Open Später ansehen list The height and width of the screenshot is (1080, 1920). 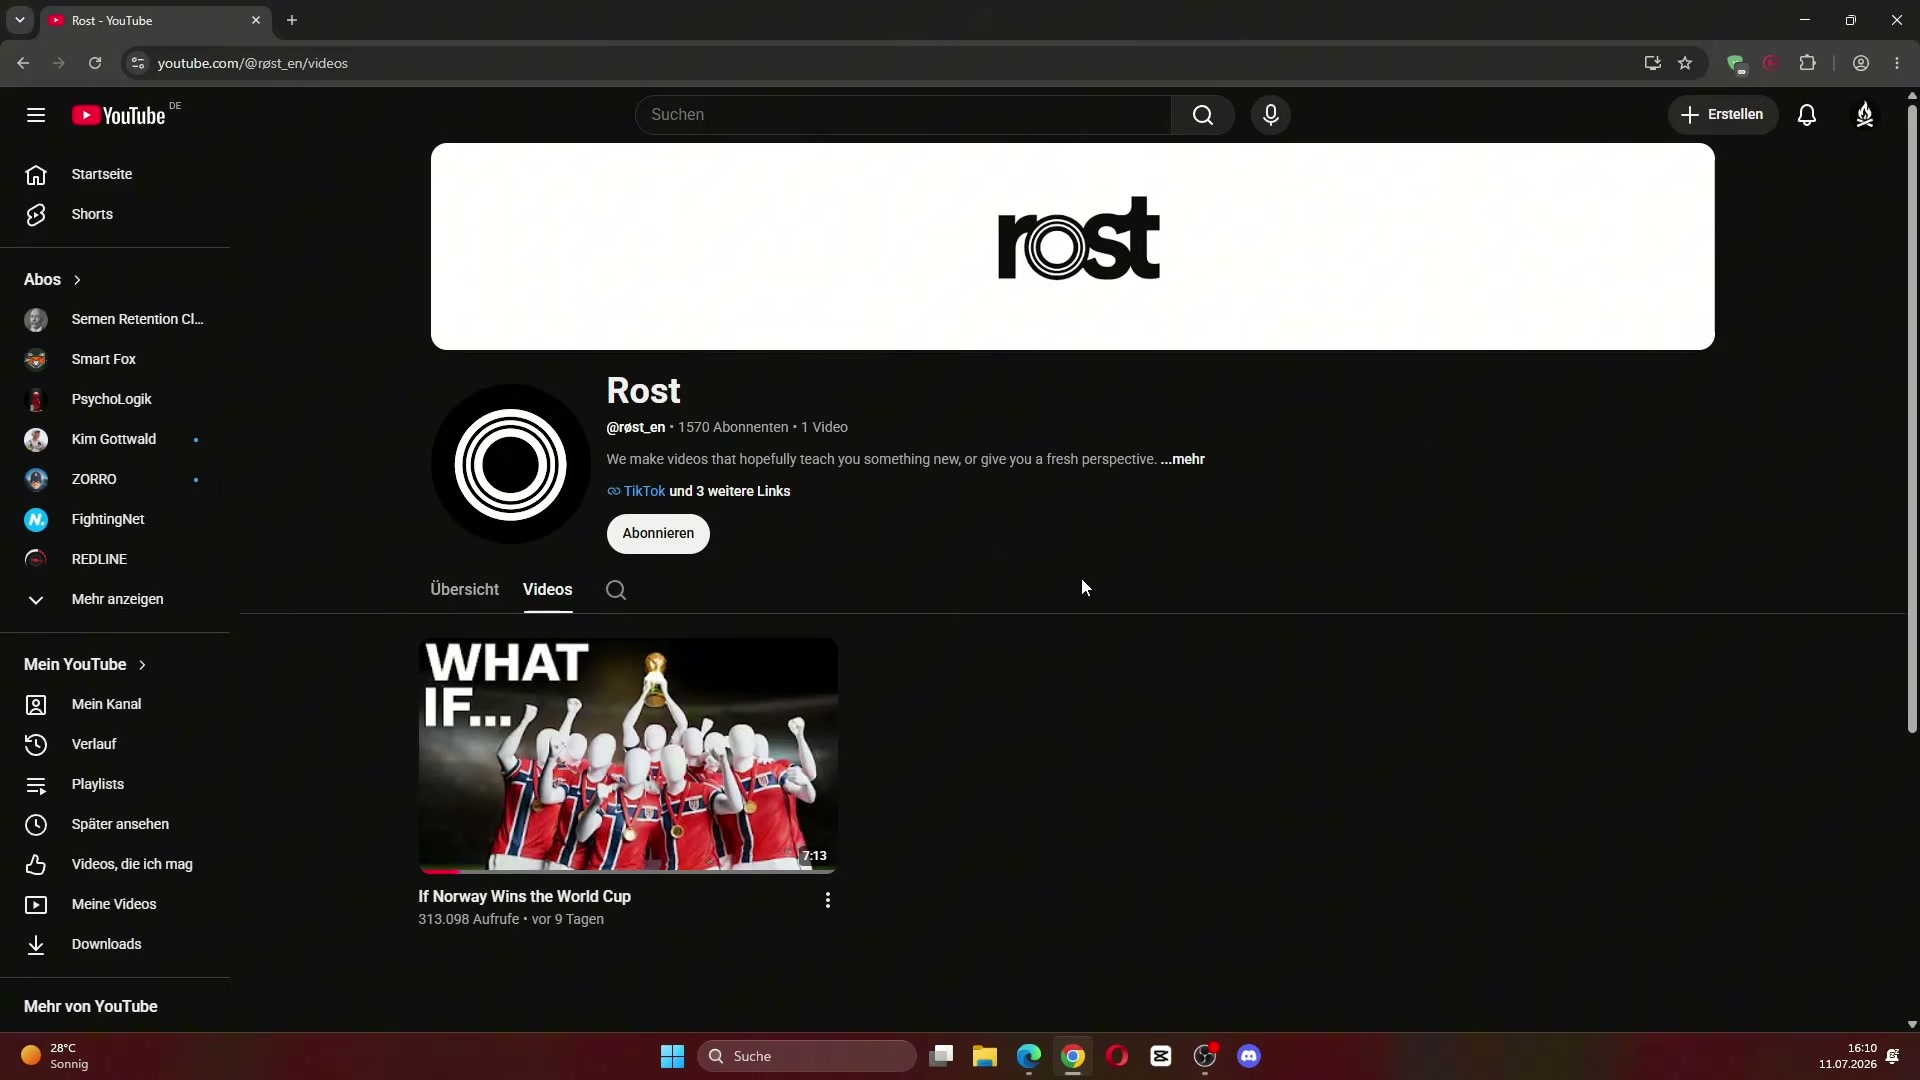point(115,825)
